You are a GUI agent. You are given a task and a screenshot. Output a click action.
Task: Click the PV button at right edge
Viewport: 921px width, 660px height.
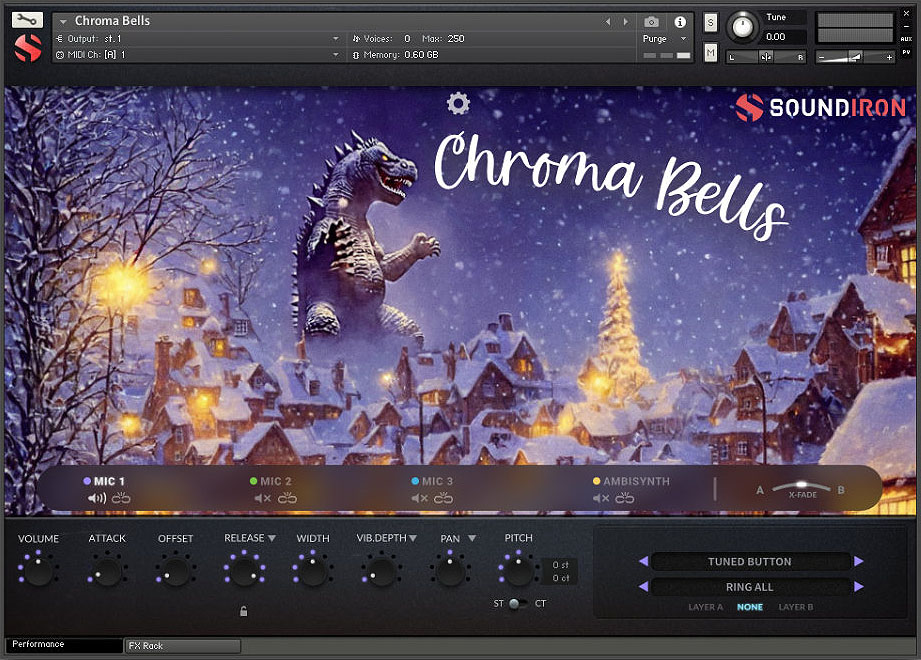click(x=906, y=52)
